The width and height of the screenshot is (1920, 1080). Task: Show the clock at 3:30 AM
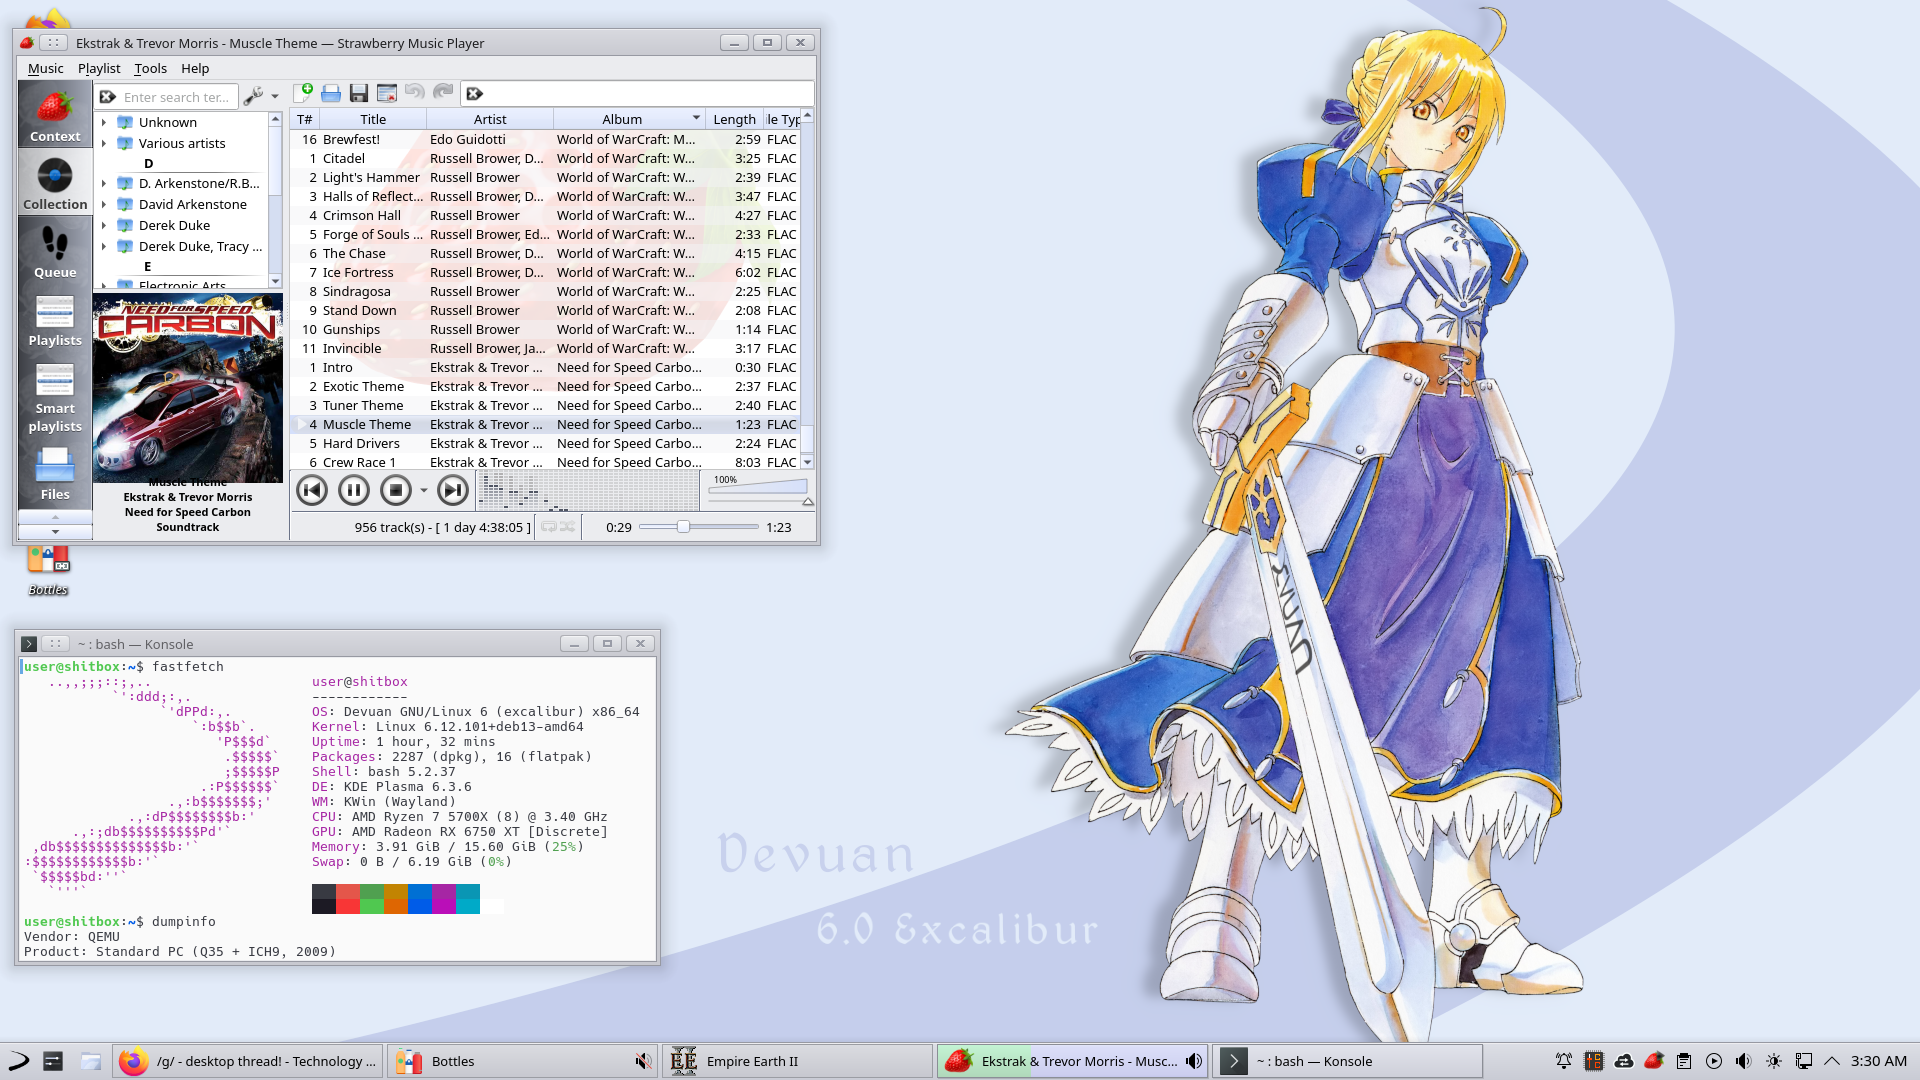[x=1878, y=1061]
